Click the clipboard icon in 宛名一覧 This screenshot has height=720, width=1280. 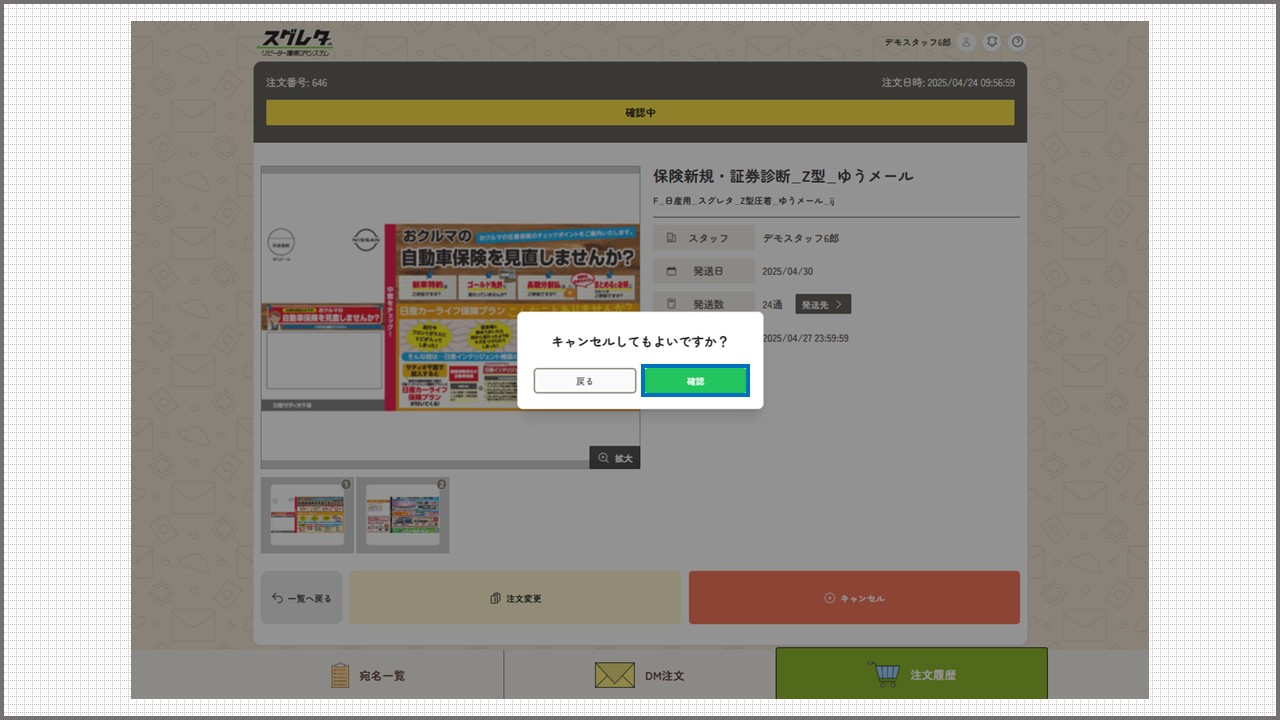pyautogui.click(x=340, y=675)
